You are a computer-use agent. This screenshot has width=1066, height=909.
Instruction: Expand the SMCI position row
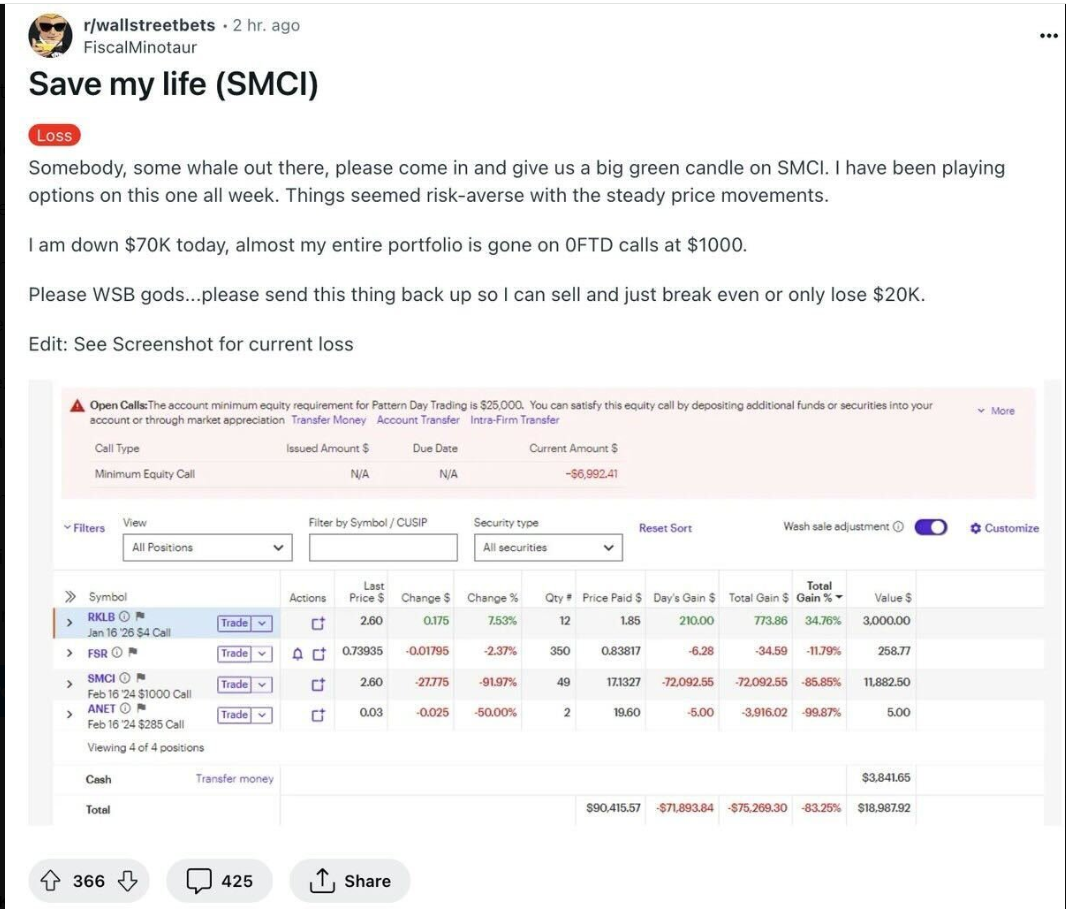69,683
